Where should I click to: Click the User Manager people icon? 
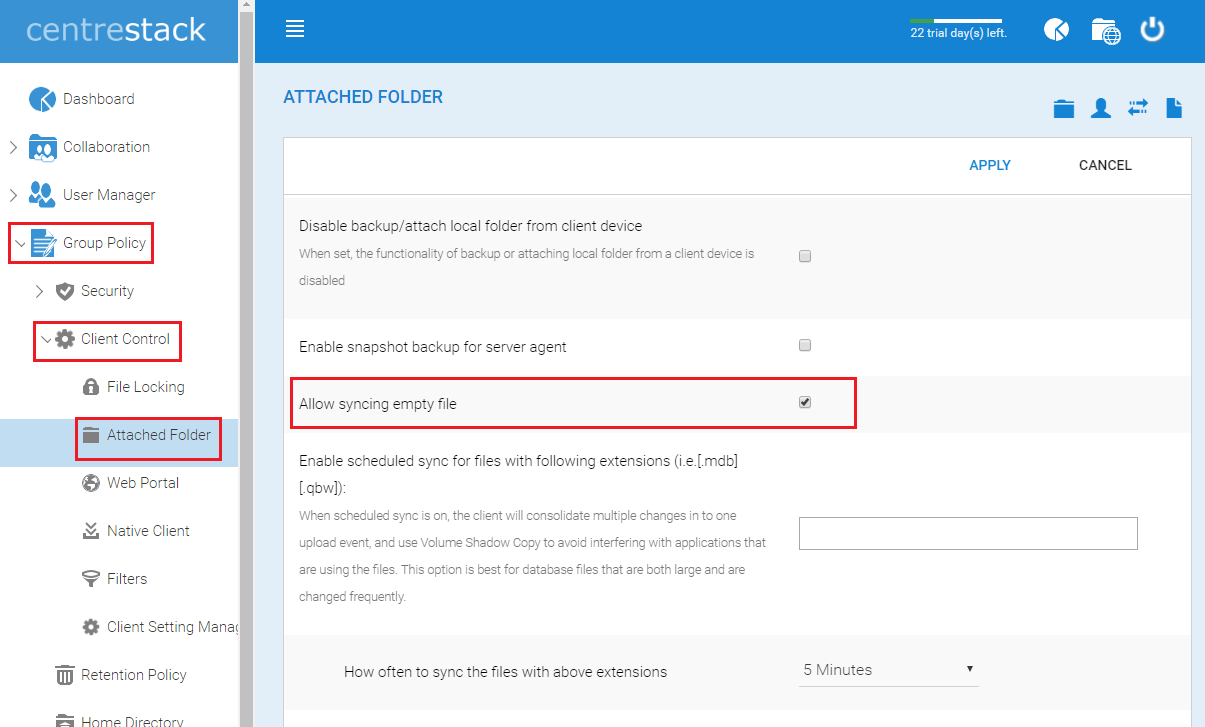click(42, 195)
